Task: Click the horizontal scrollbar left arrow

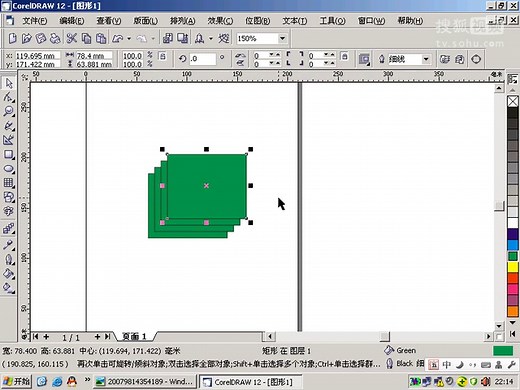Action: (x=270, y=336)
